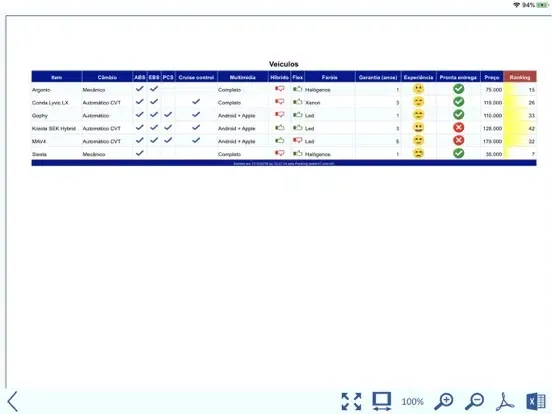Zoom out with magnifier minus icon
The image size is (552, 414).
pos(474,402)
